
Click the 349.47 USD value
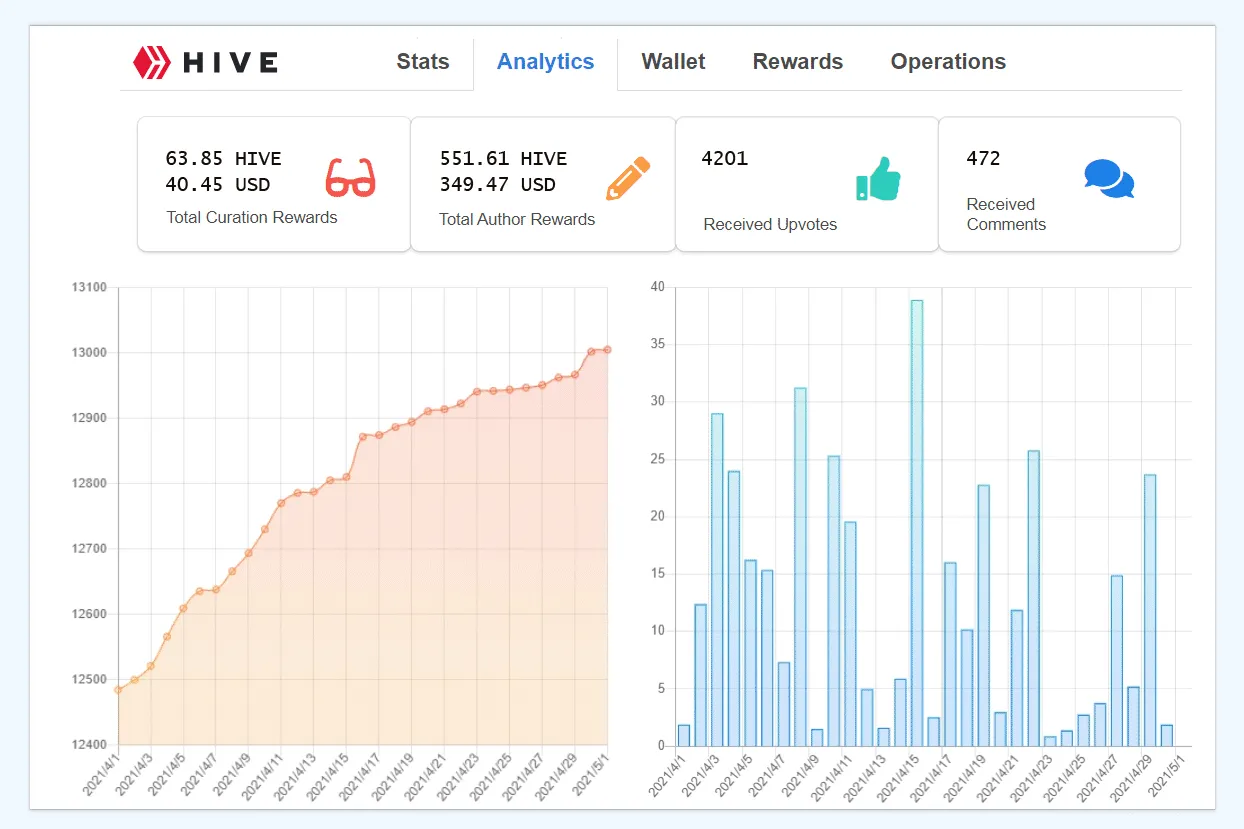point(497,184)
